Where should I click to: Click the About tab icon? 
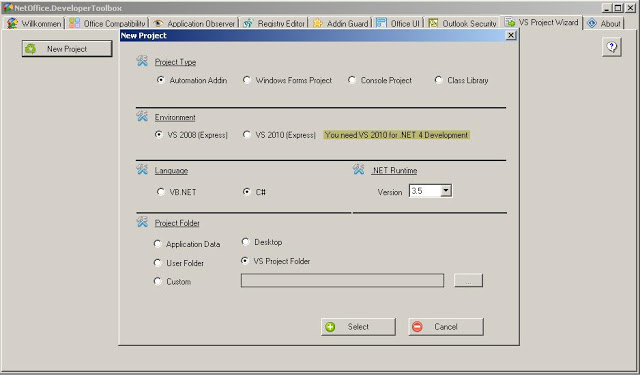click(592, 23)
